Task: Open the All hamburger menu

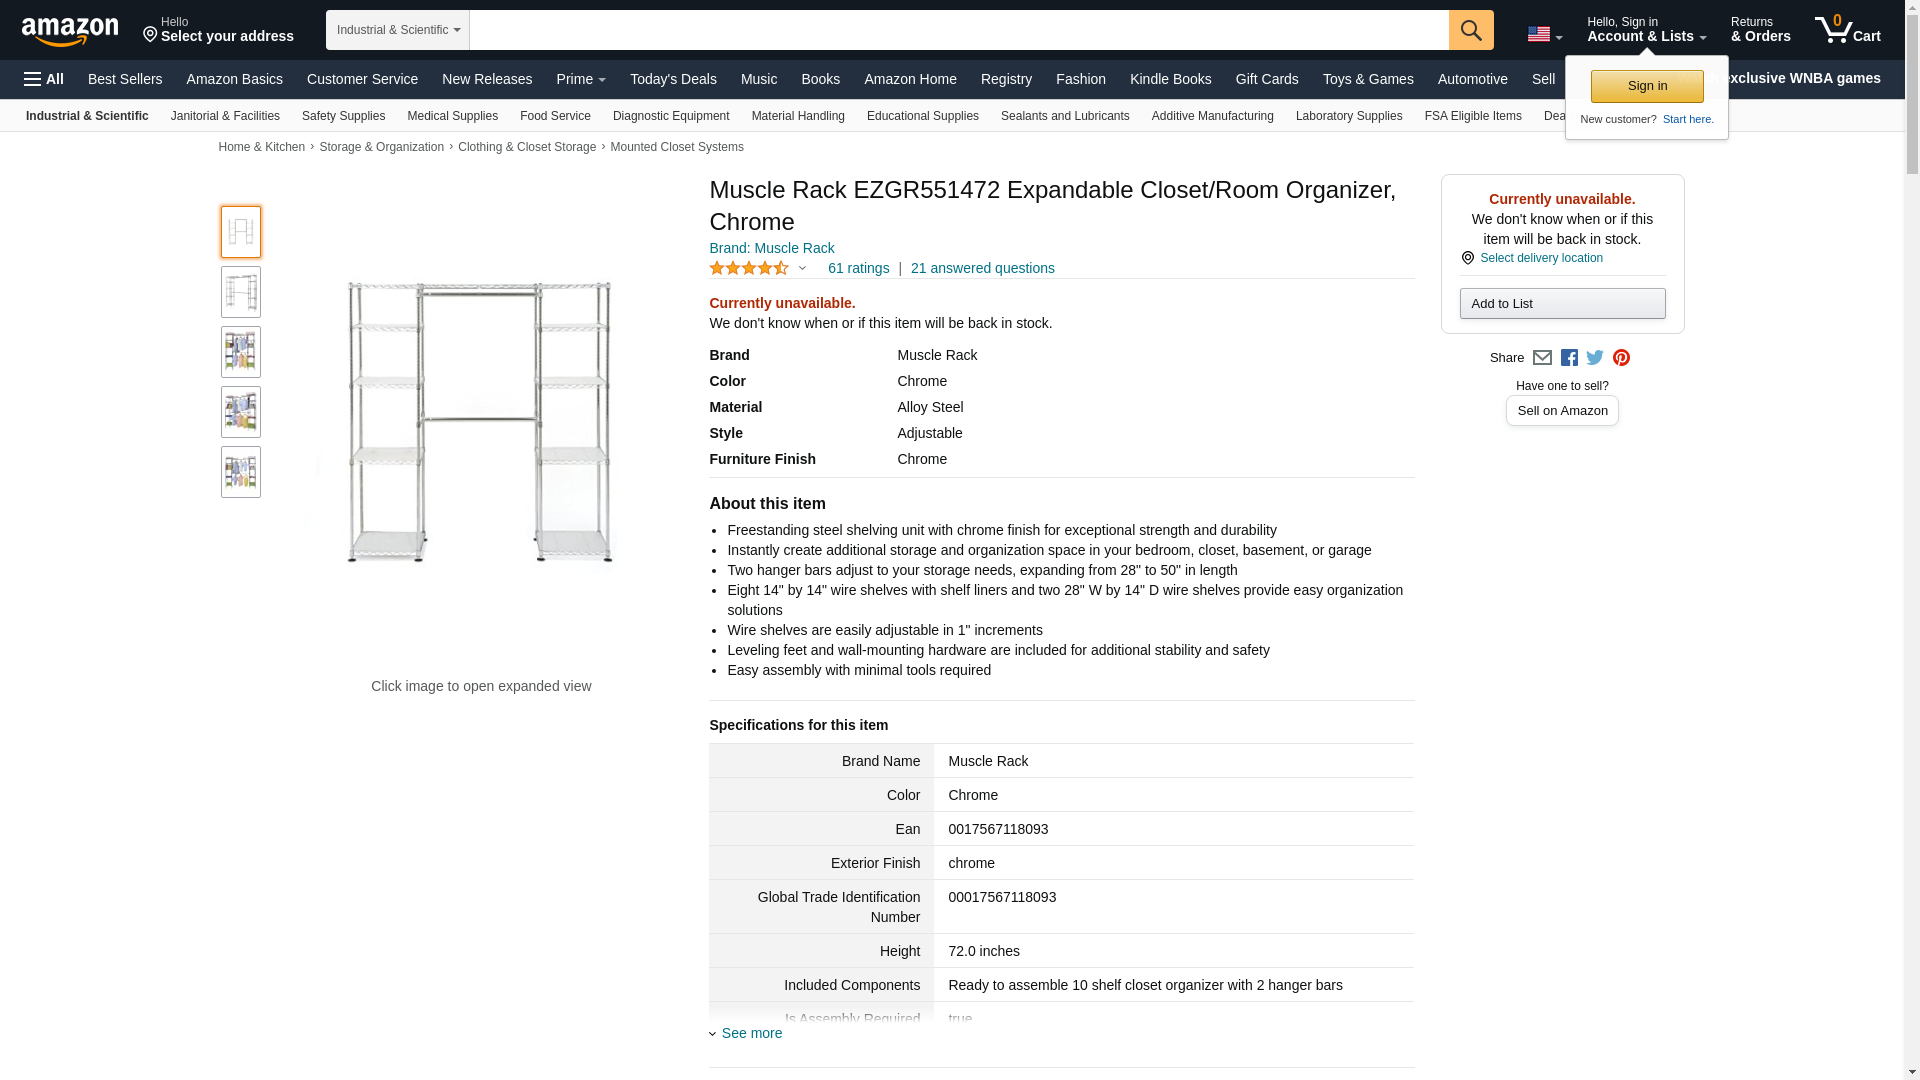Action: (44, 79)
